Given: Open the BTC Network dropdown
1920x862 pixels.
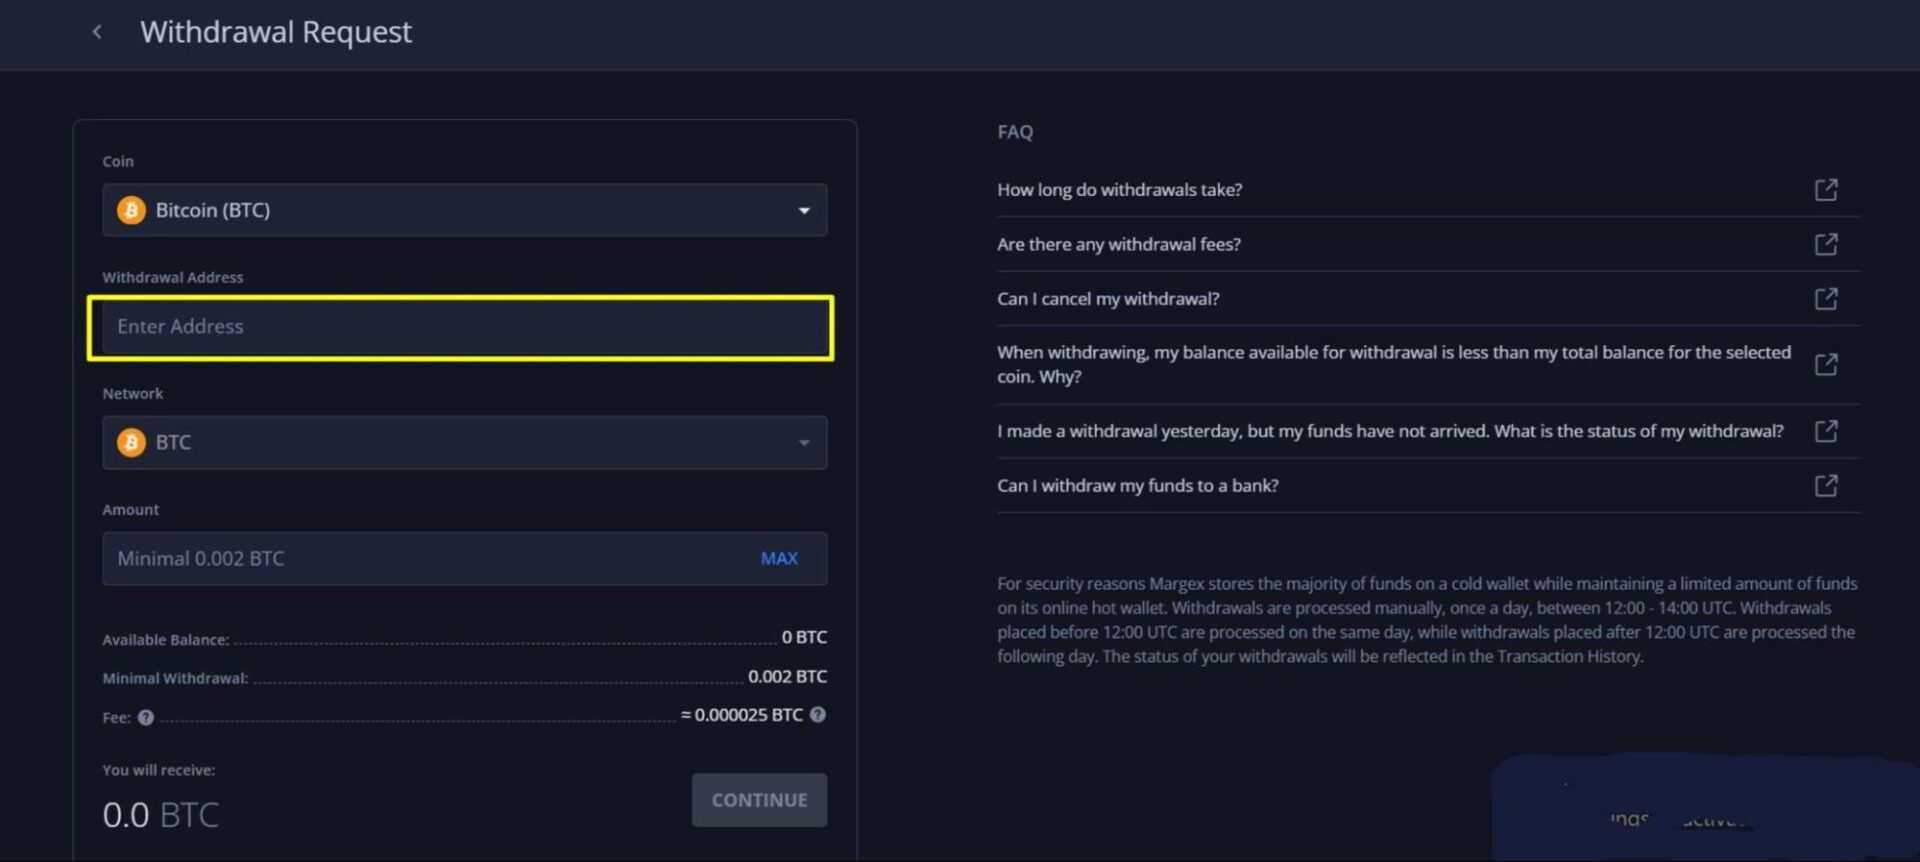Looking at the screenshot, I should tap(463, 442).
